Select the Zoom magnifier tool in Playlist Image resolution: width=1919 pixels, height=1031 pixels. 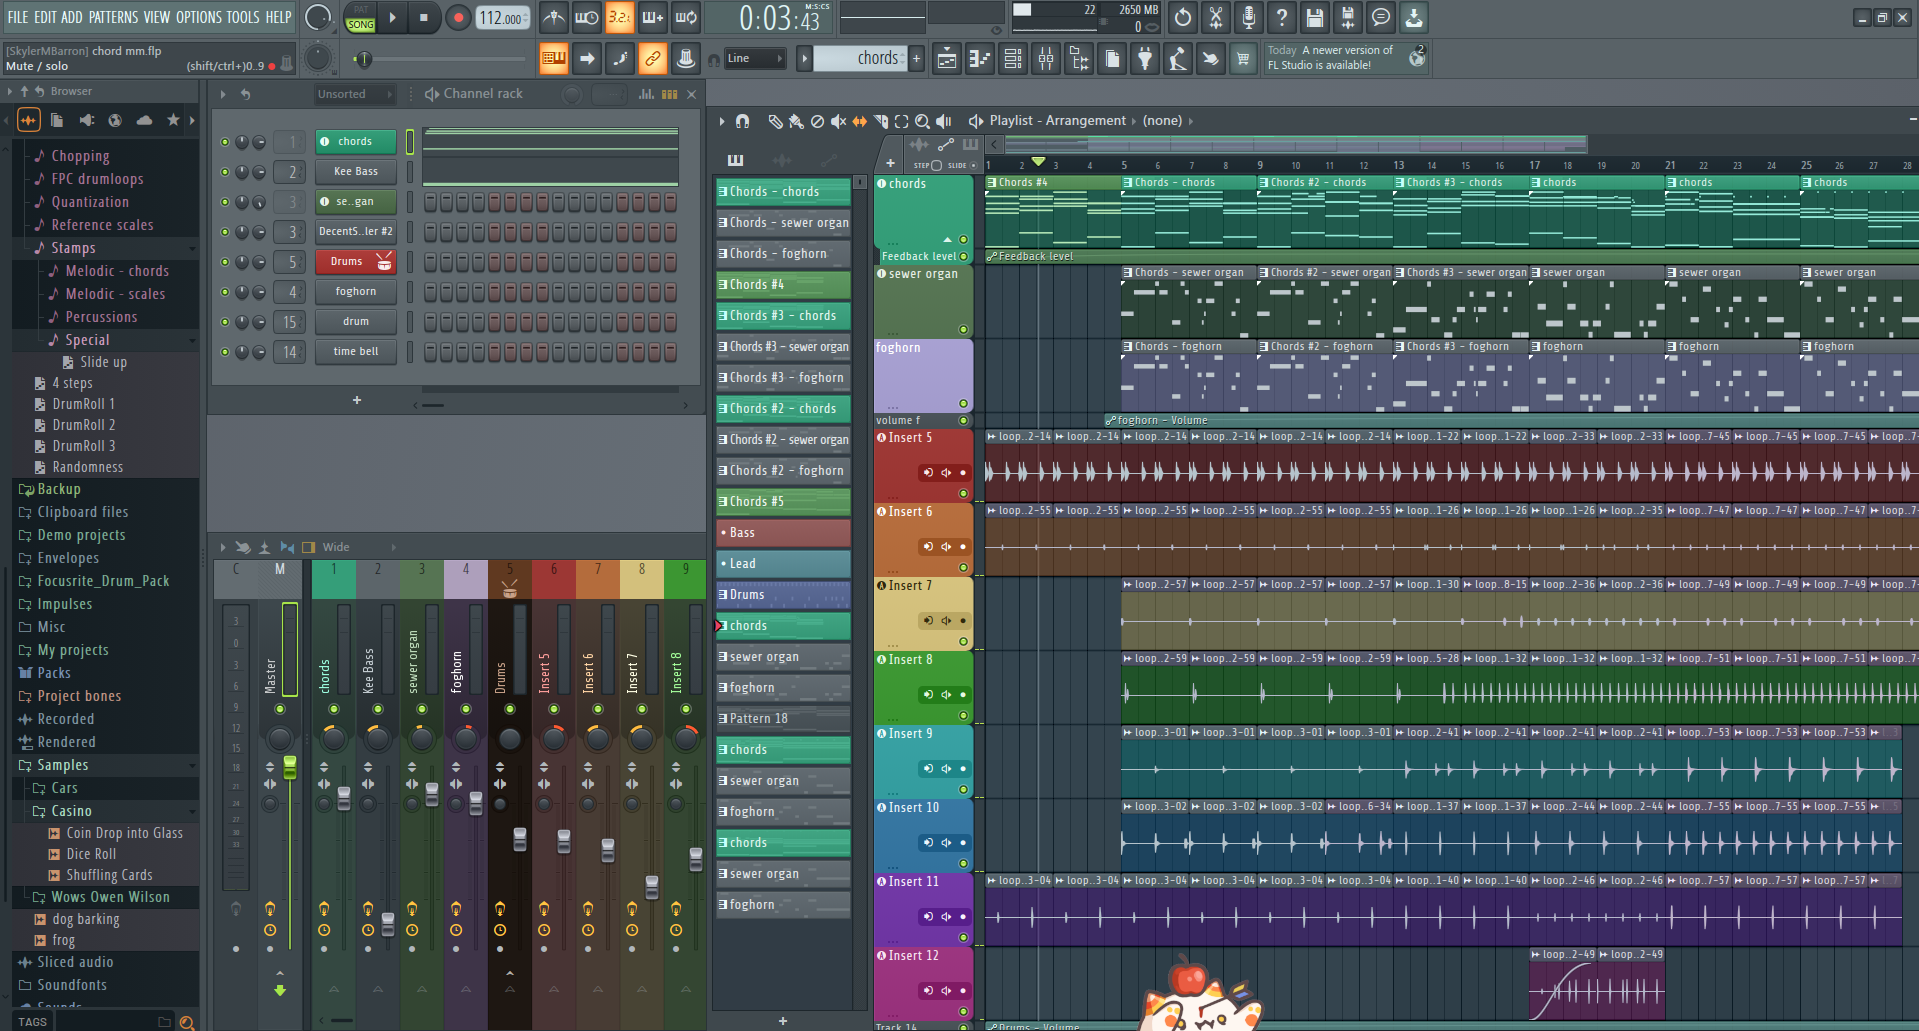[922, 121]
